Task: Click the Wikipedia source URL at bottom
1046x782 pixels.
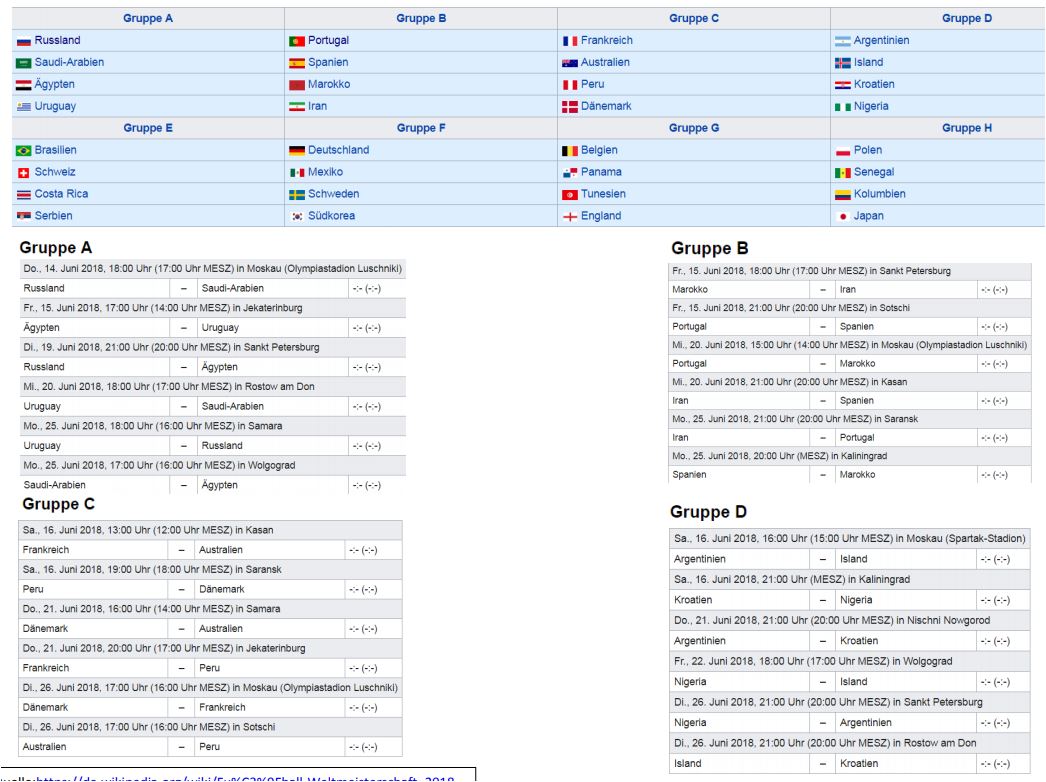Action: click(245, 778)
